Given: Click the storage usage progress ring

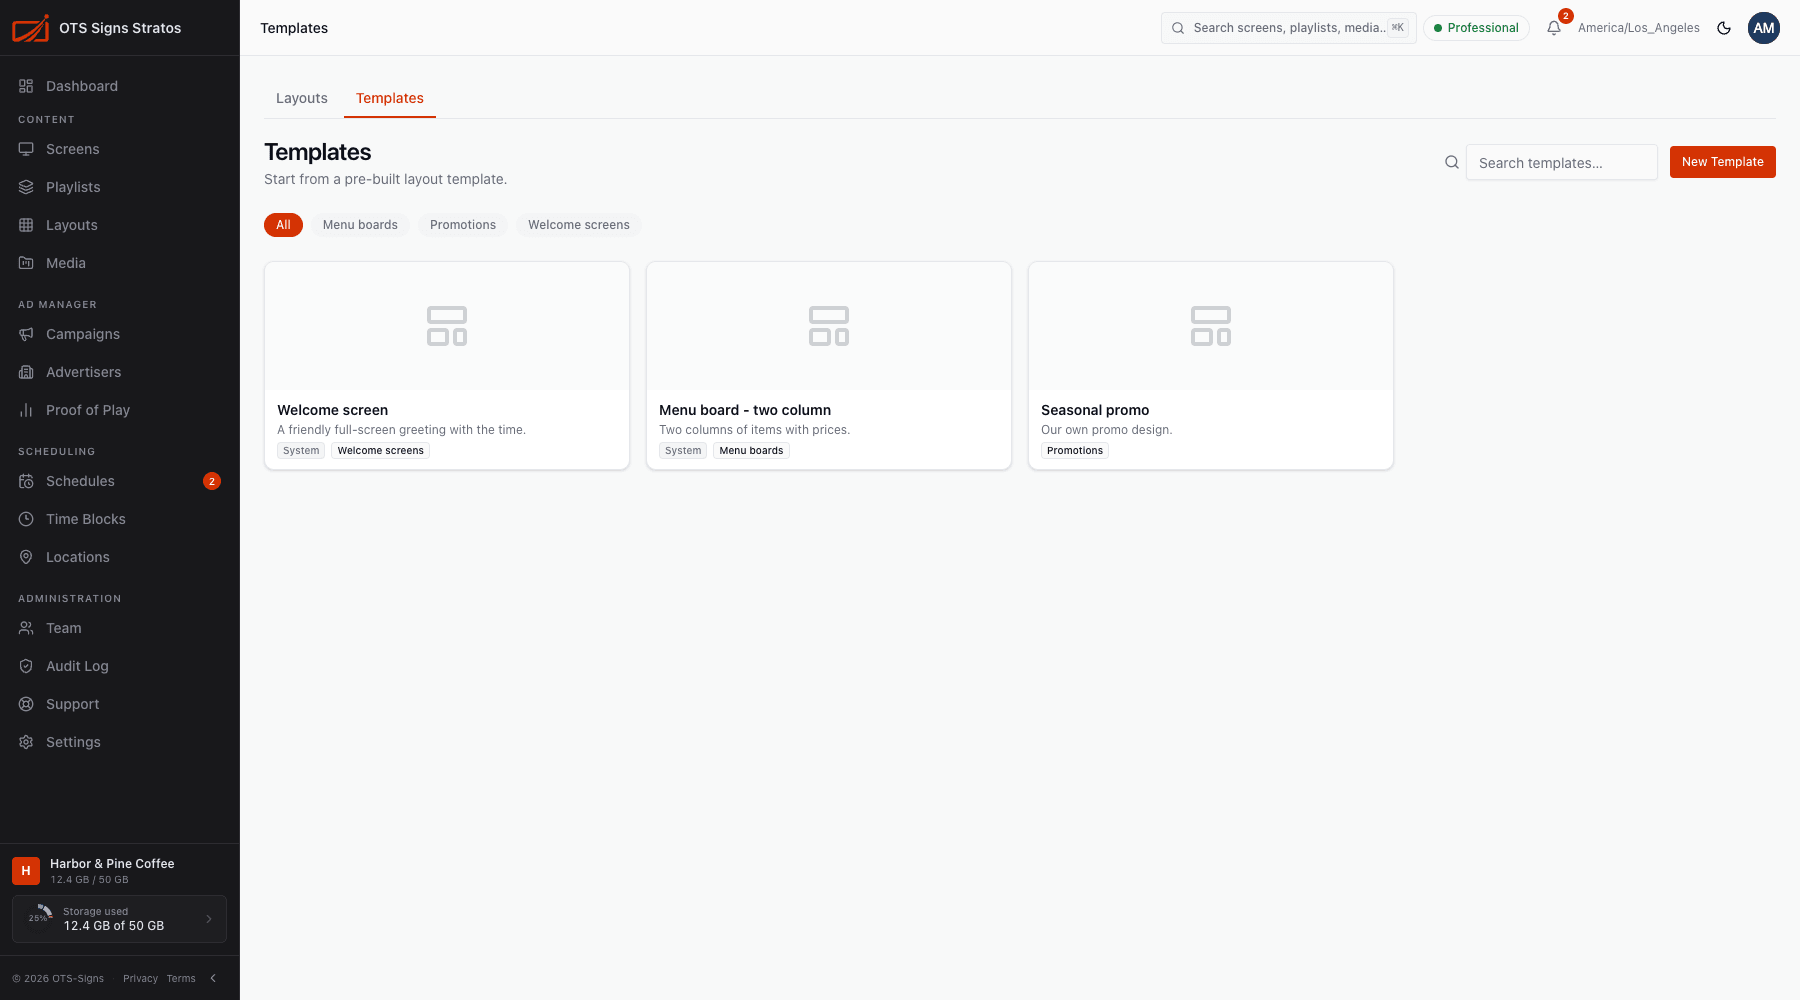Looking at the screenshot, I should (x=40, y=918).
